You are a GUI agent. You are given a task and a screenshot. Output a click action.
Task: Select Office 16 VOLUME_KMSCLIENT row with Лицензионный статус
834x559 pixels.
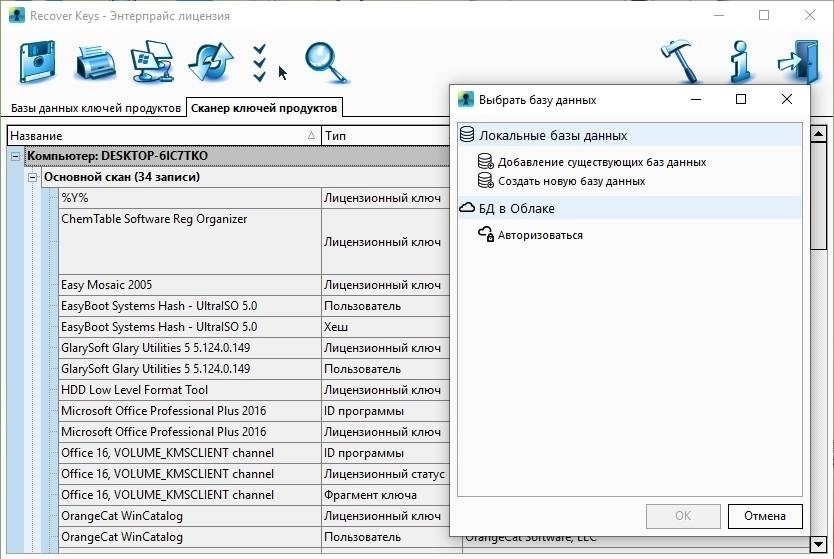[253, 474]
